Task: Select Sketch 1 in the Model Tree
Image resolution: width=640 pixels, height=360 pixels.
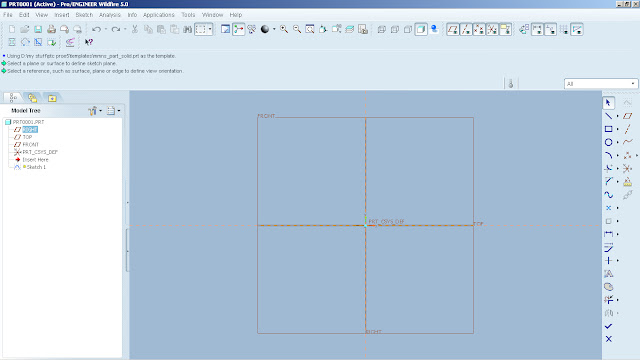Action: point(36,167)
